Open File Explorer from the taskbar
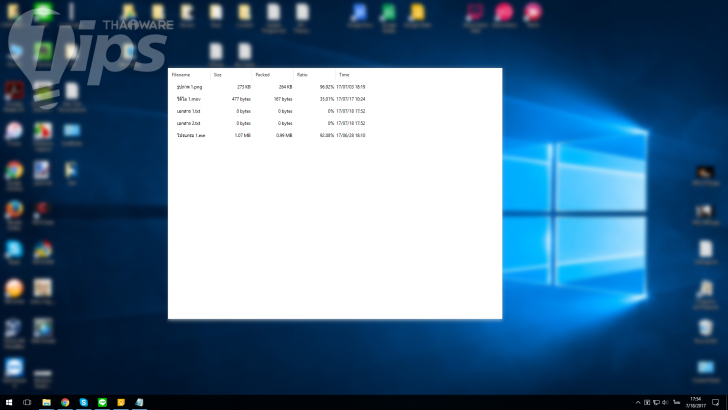 click(x=46, y=402)
